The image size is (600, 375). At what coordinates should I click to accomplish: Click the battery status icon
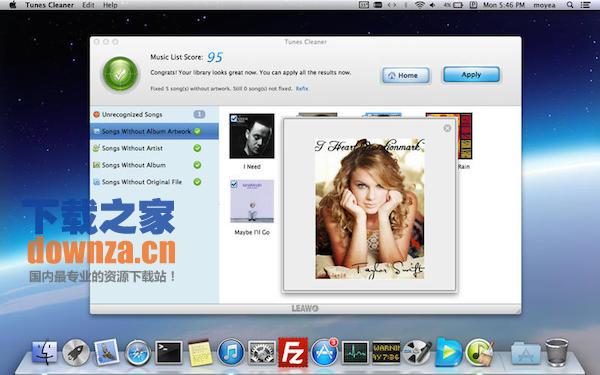[x=458, y=5]
